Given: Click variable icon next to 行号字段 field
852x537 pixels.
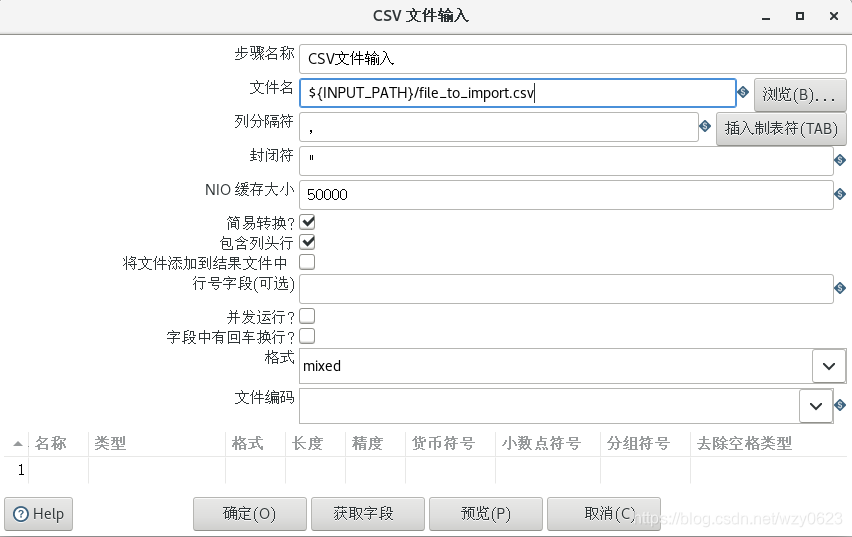Looking at the screenshot, I should tap(840, 288).
